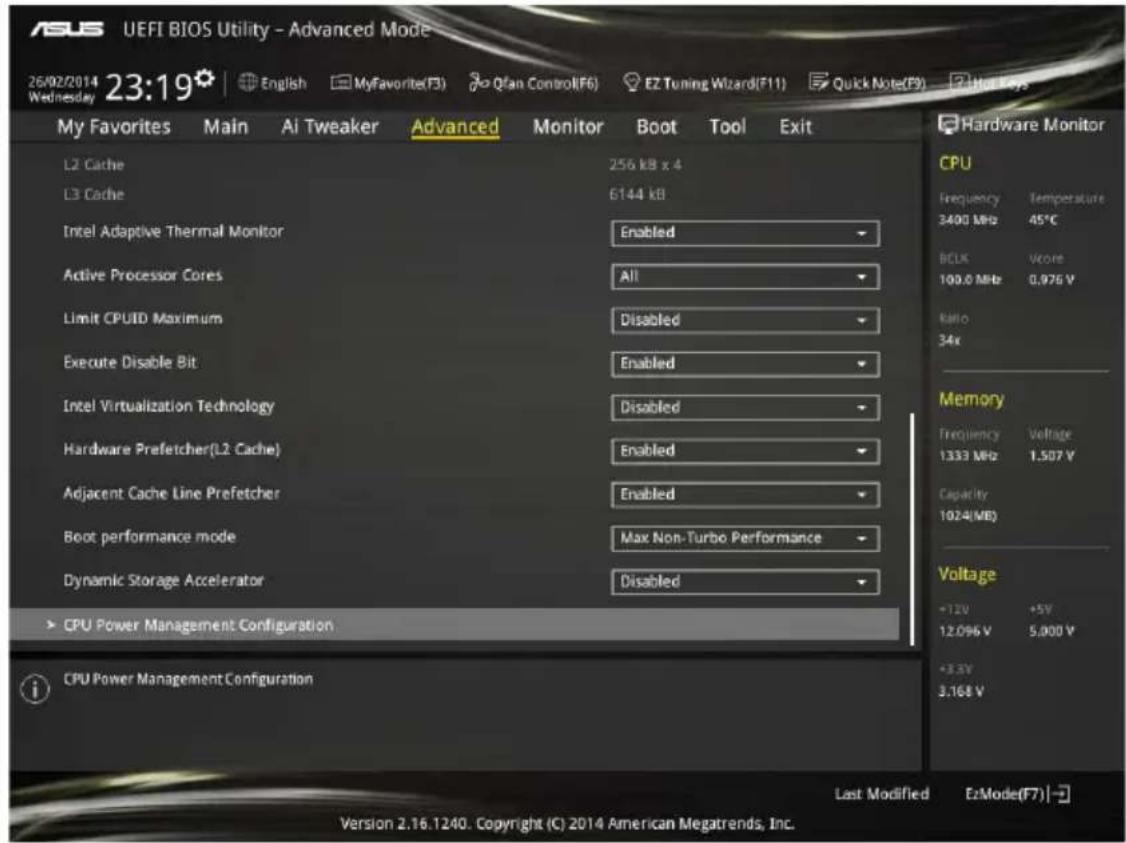Click Boot performance mode label
Image resolution: width=1126 pixels, height=843 pixels.
coord(149,537)
